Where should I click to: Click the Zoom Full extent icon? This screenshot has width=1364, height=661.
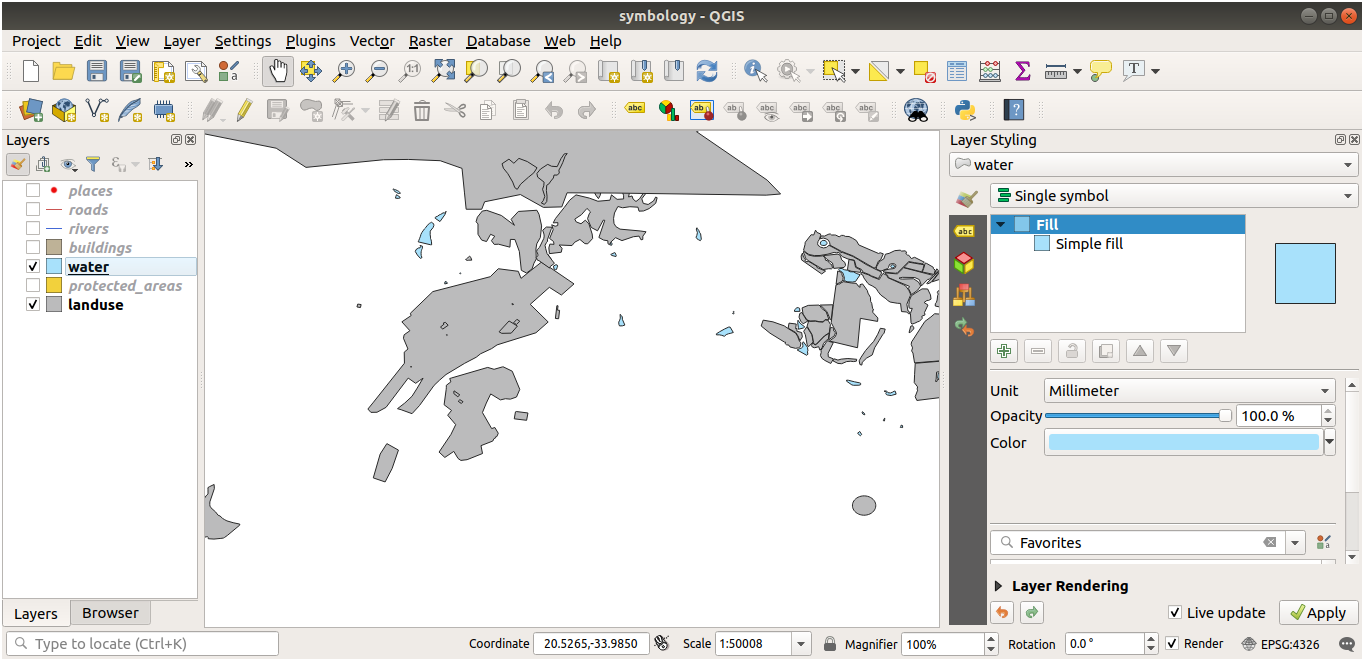[x=443, y=71]
